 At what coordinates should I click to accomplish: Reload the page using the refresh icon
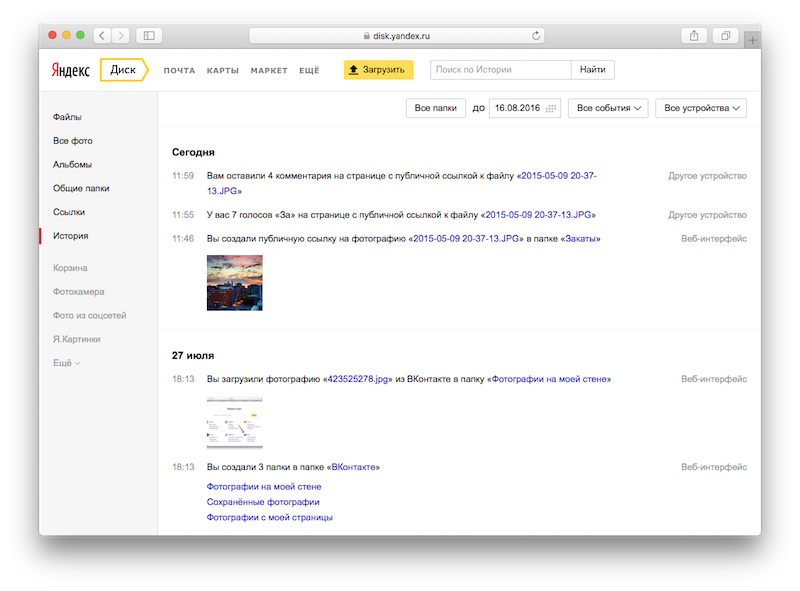click(536, 36)
